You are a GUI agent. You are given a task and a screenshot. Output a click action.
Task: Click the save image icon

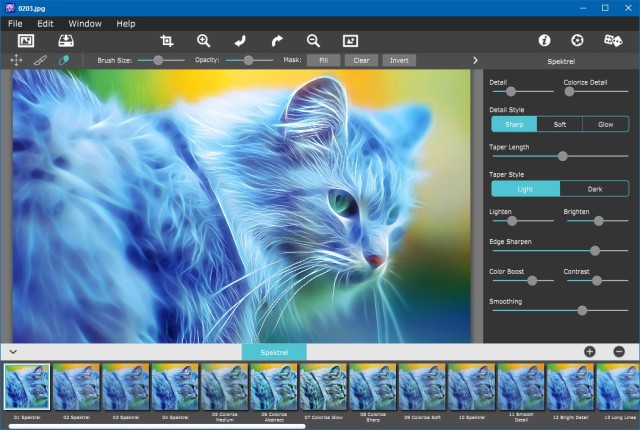(66, 41)
